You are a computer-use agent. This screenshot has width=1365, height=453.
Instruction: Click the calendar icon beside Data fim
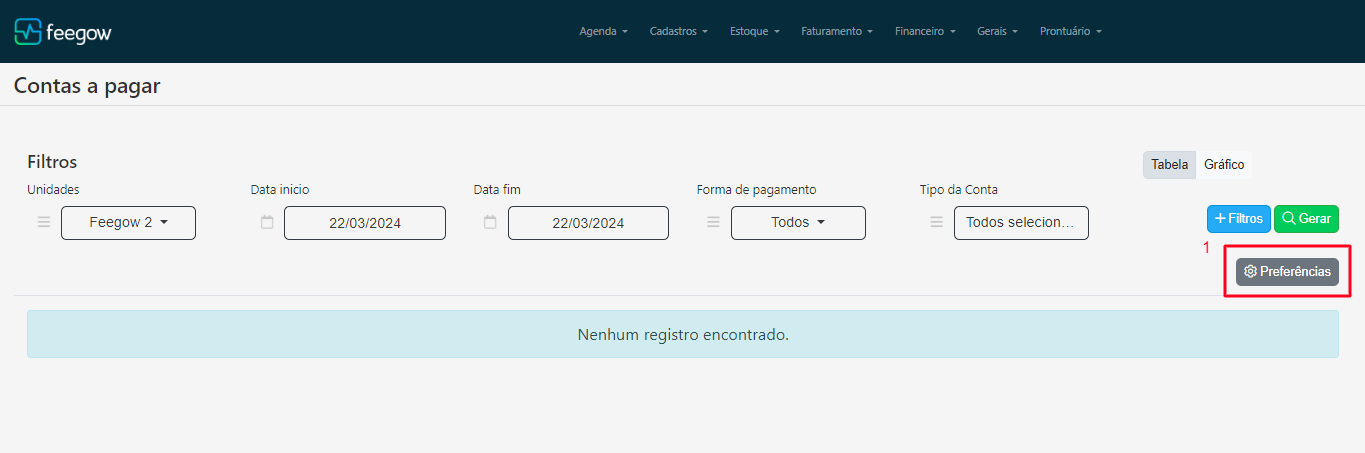pyautogui.click(x=490, y=222)
